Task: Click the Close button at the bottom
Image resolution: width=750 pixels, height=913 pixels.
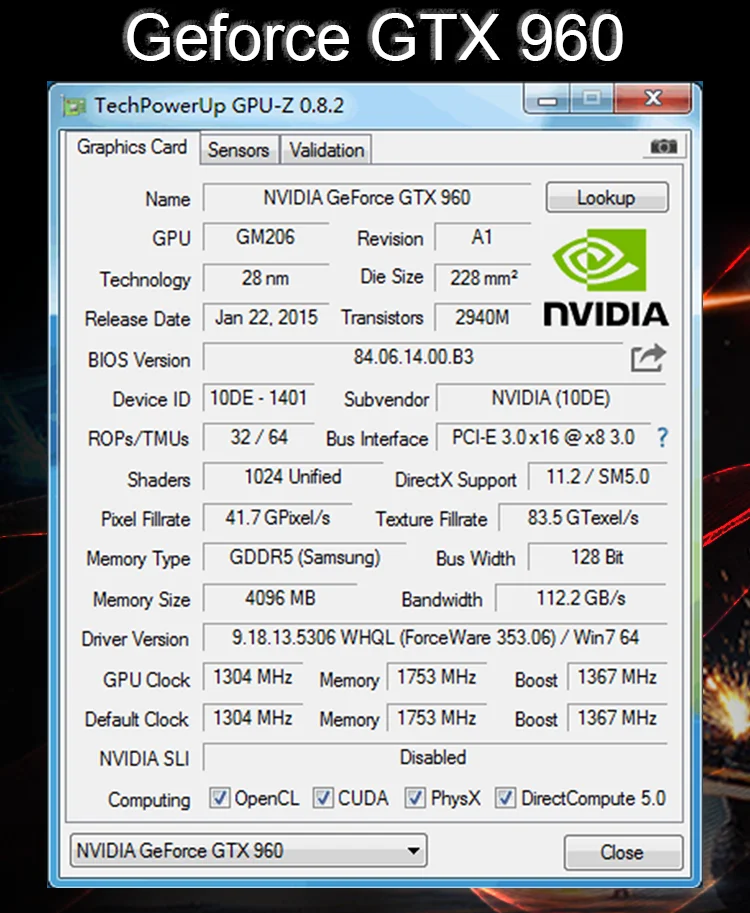Action: coord(622,852)
